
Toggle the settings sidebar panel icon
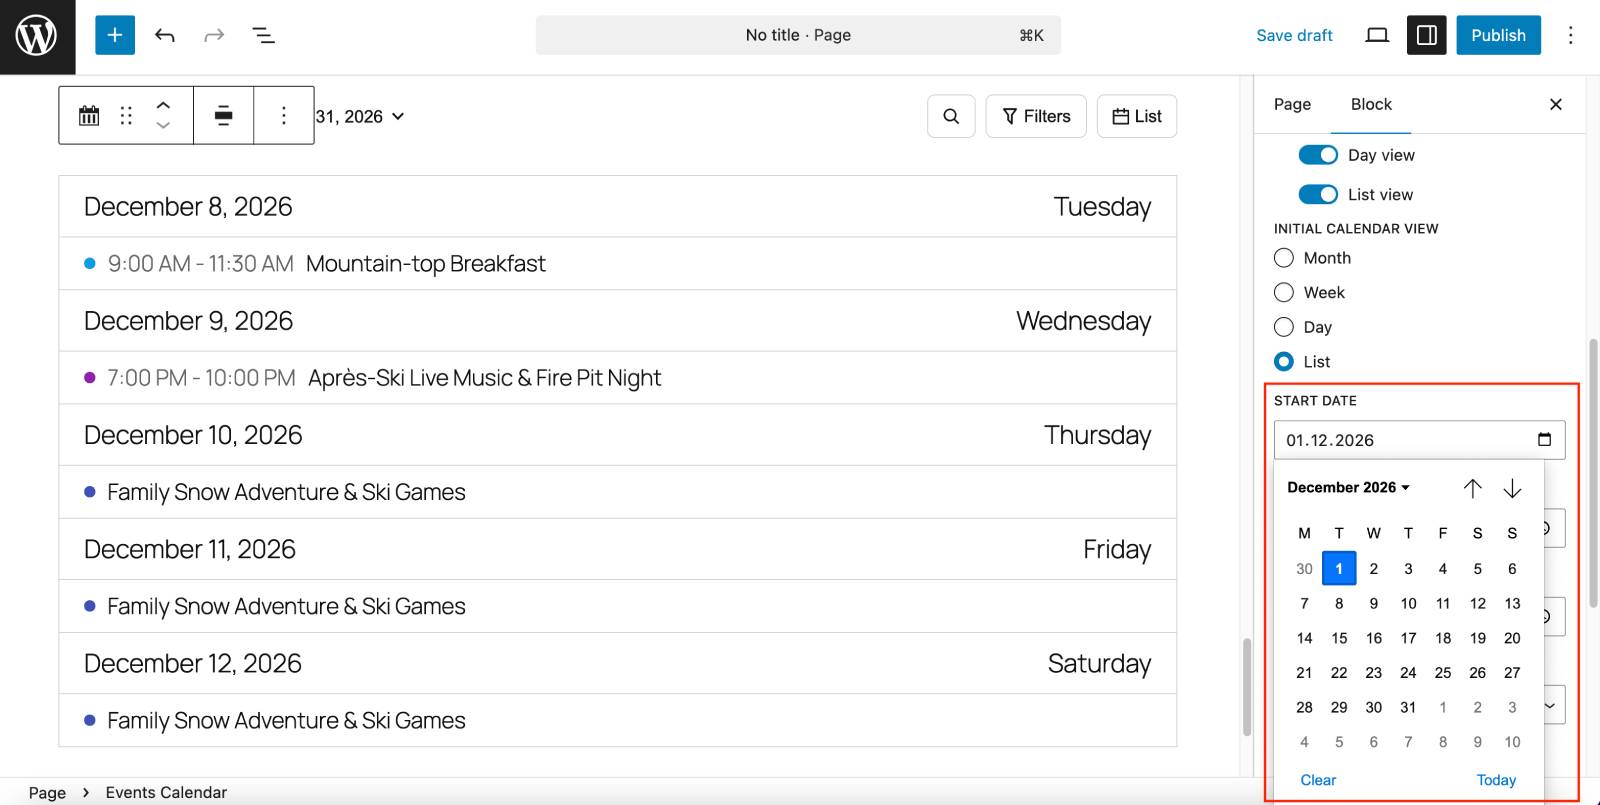(1426, 36)
